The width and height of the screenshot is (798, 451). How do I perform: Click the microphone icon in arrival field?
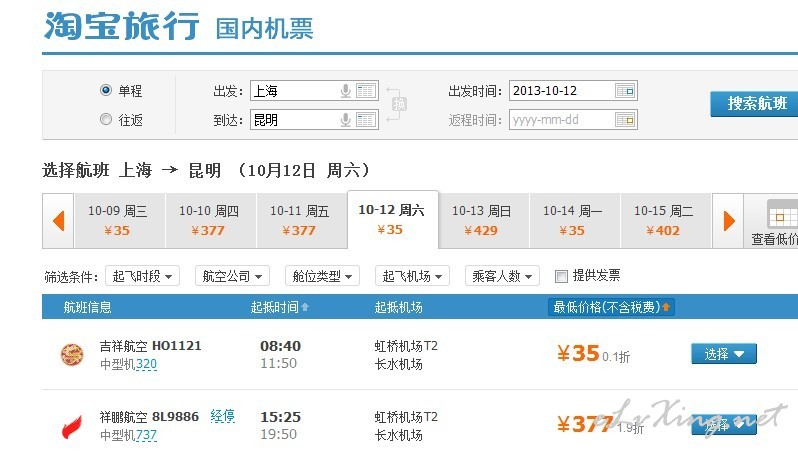(x=346, y=120)
